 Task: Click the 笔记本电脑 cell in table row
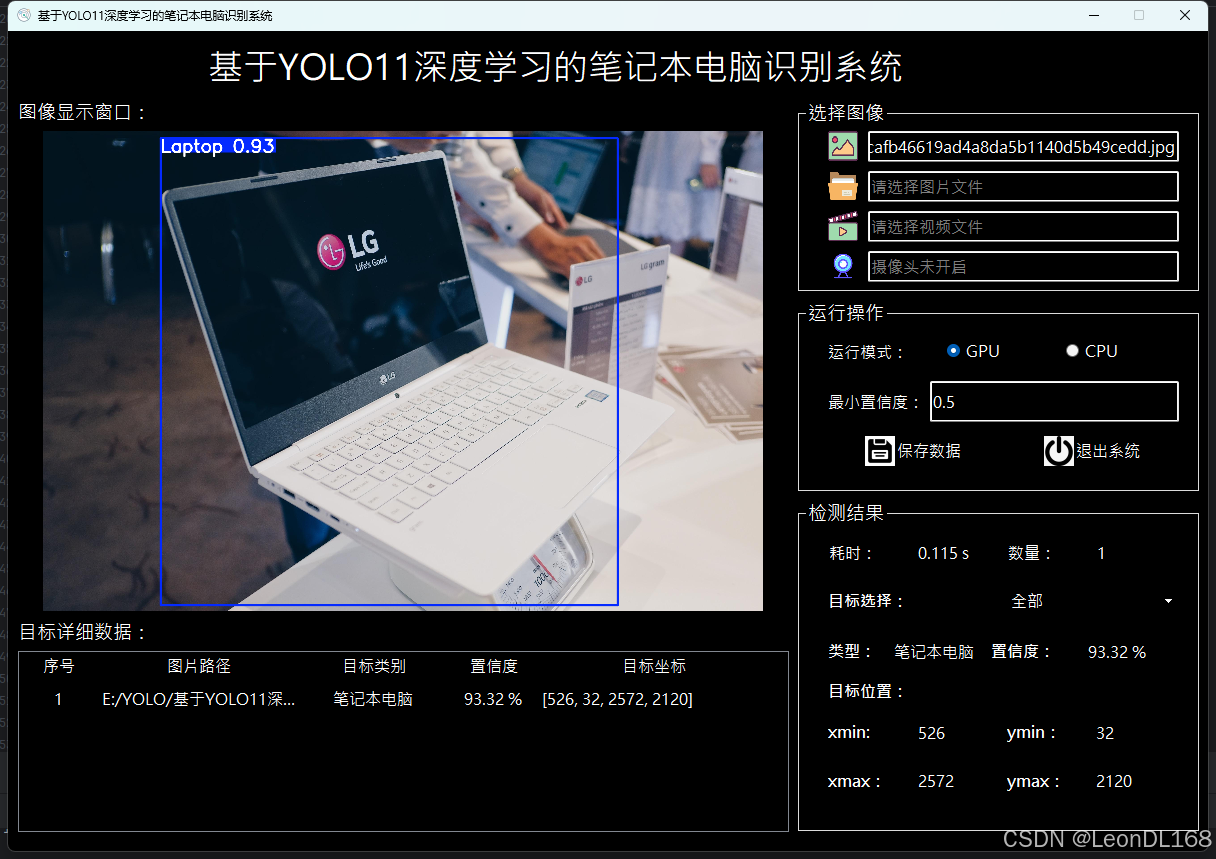(x=373, y=699)
